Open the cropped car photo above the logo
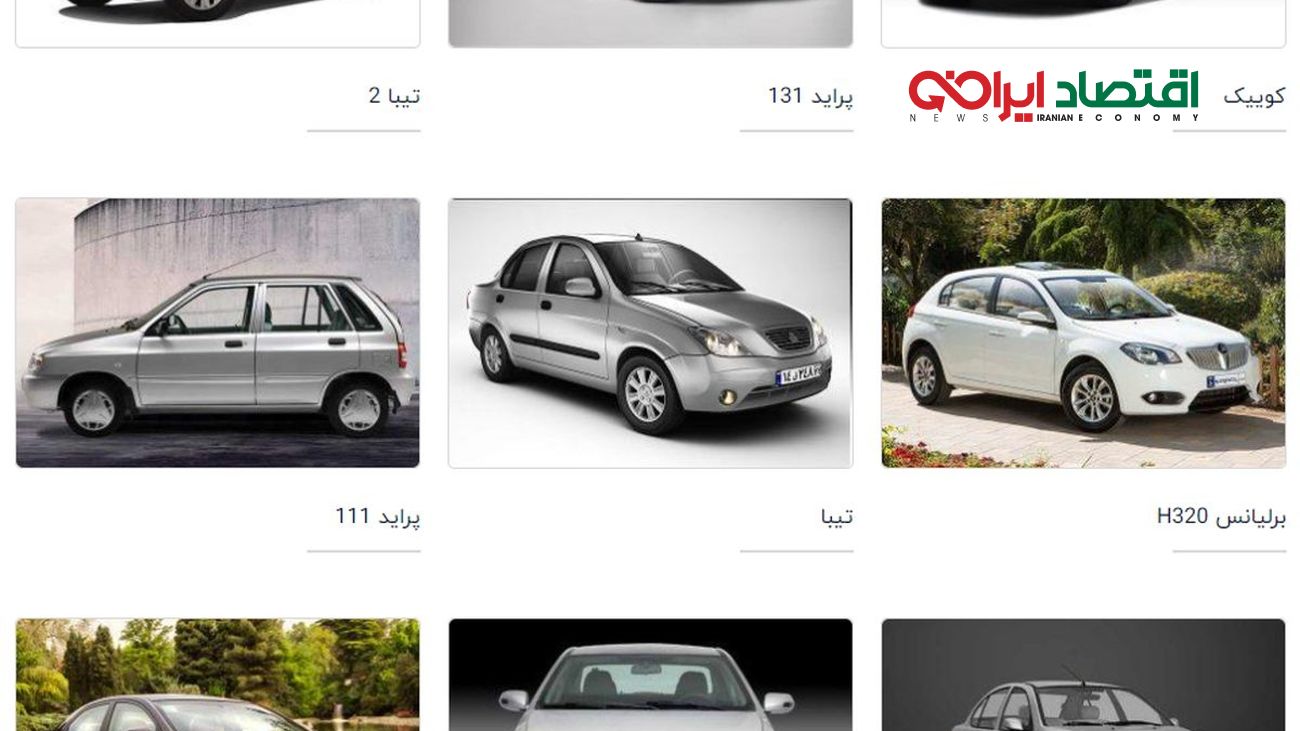Screen dimensions: 1300x731 pos(1084,23)
